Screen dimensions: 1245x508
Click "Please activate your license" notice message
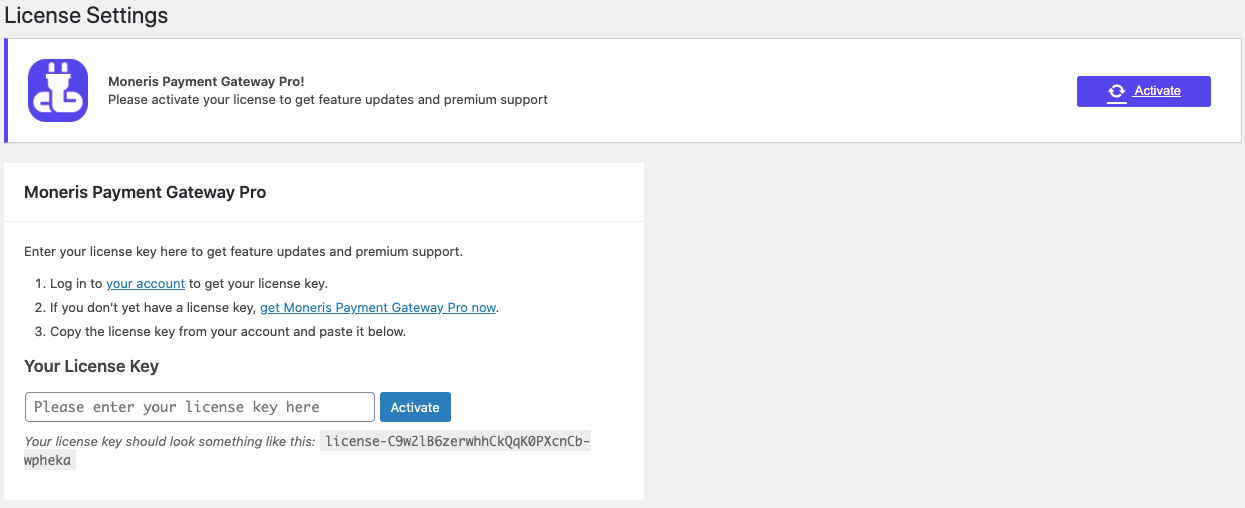[x=328, y=99]
